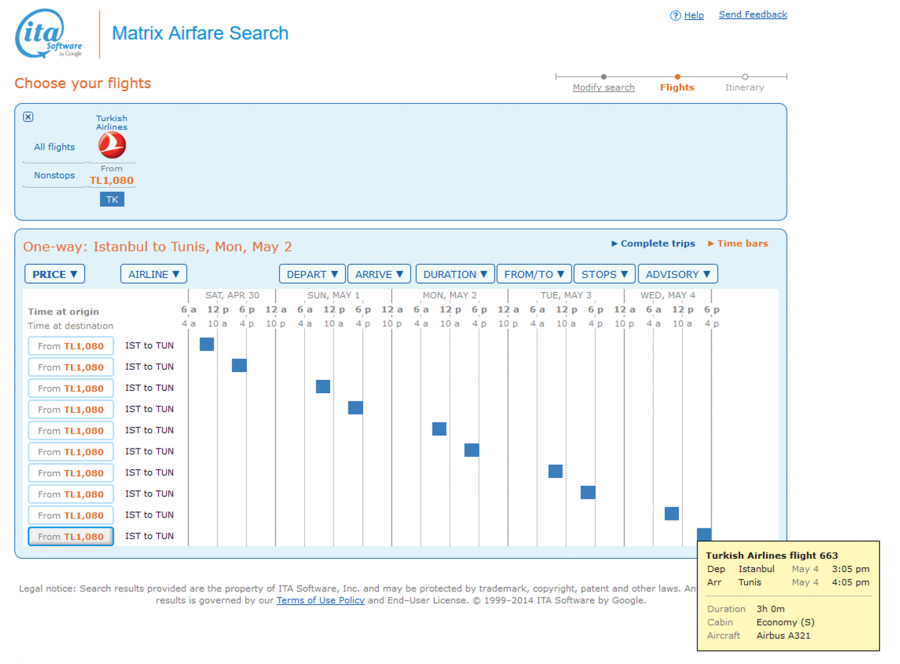
Task: Click the Saturday Apr 30 afternoon flight bar
Action: pyautogui.click(x=239, y=365)
